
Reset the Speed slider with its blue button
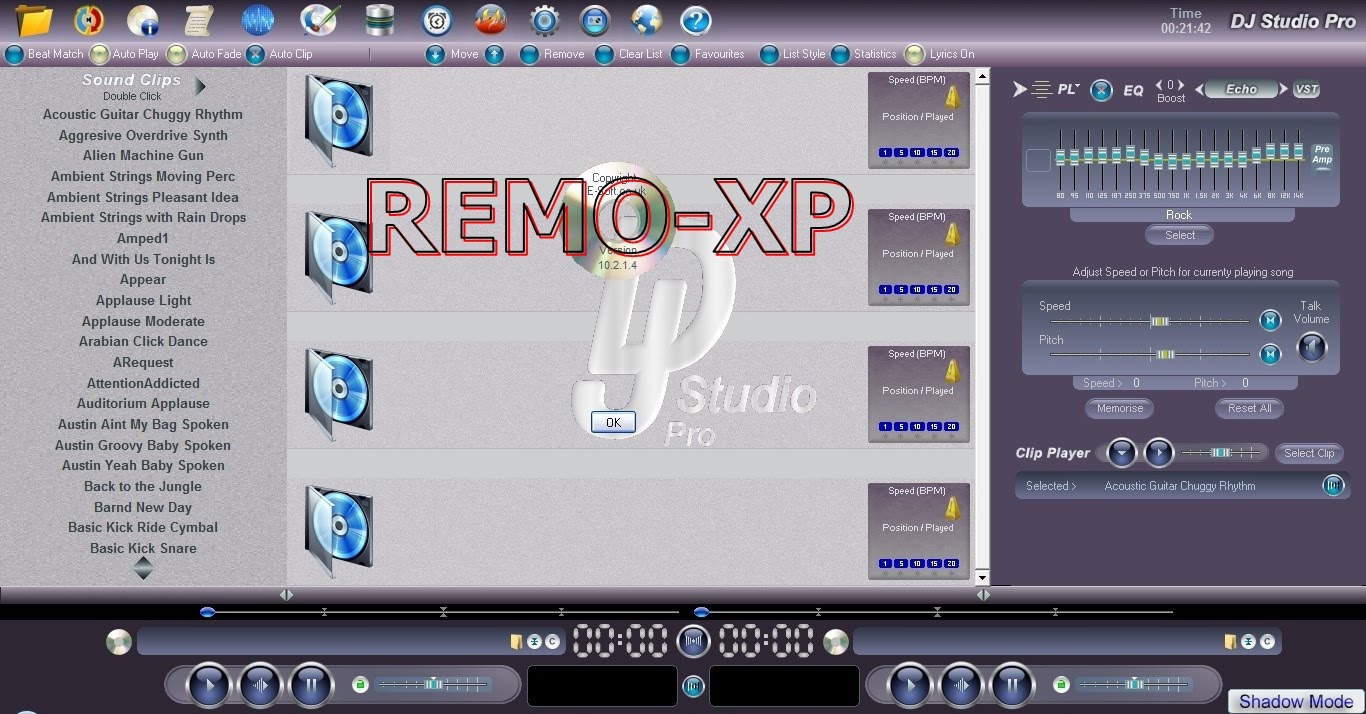click(1270, 321)
